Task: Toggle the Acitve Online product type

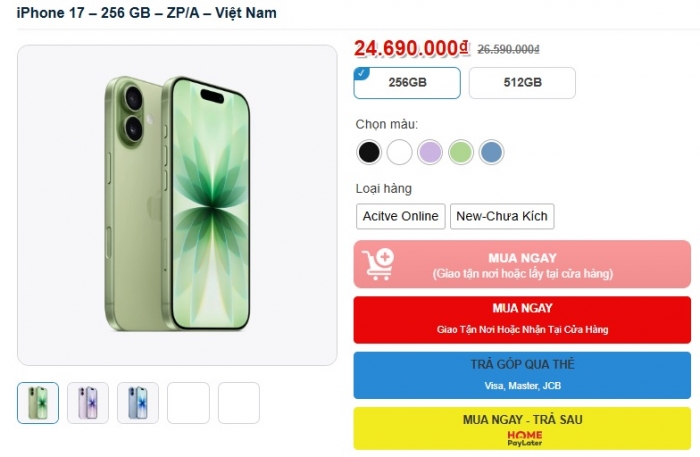Action: tap(400, 216)
